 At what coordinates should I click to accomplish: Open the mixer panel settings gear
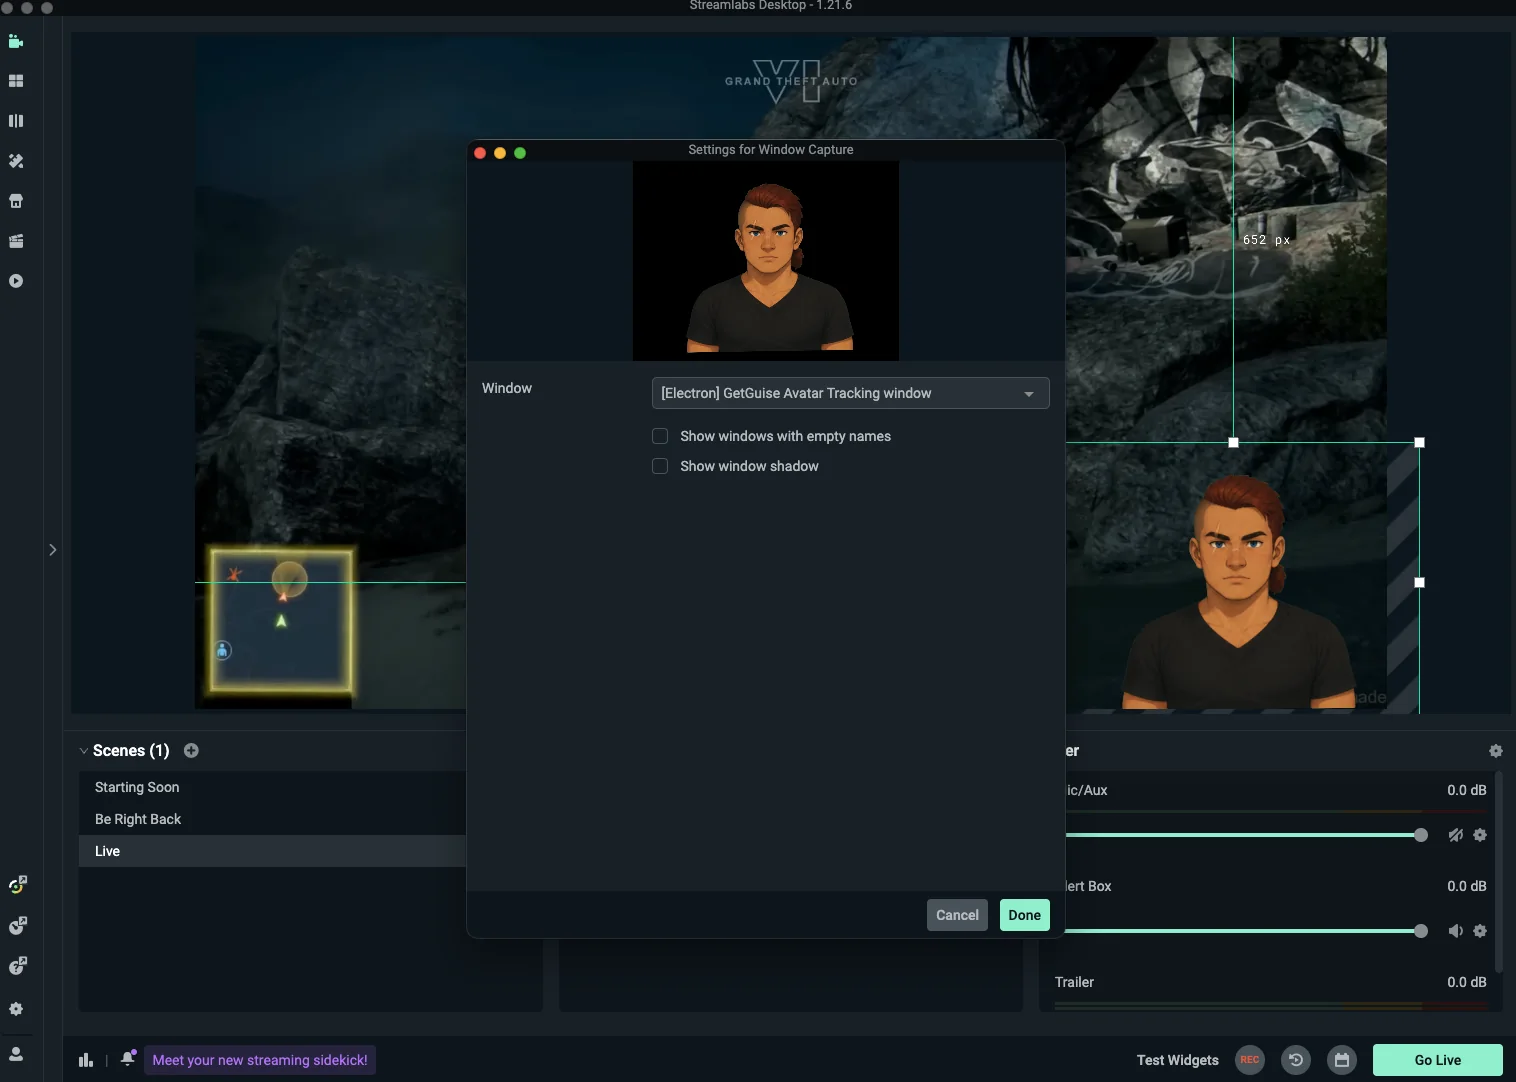pos(1496,751)
